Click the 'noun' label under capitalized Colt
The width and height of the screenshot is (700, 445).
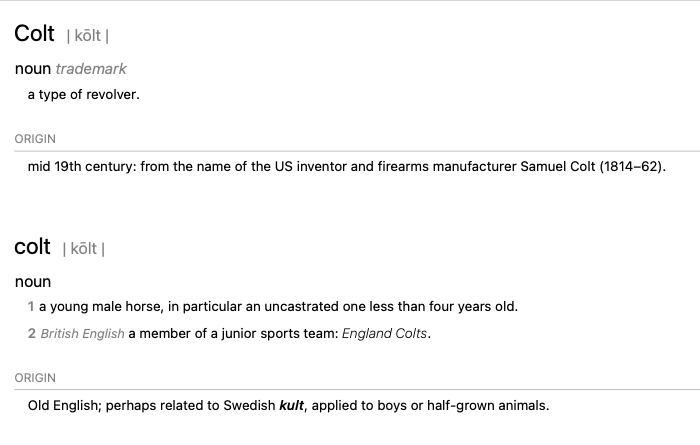point(33,69)
